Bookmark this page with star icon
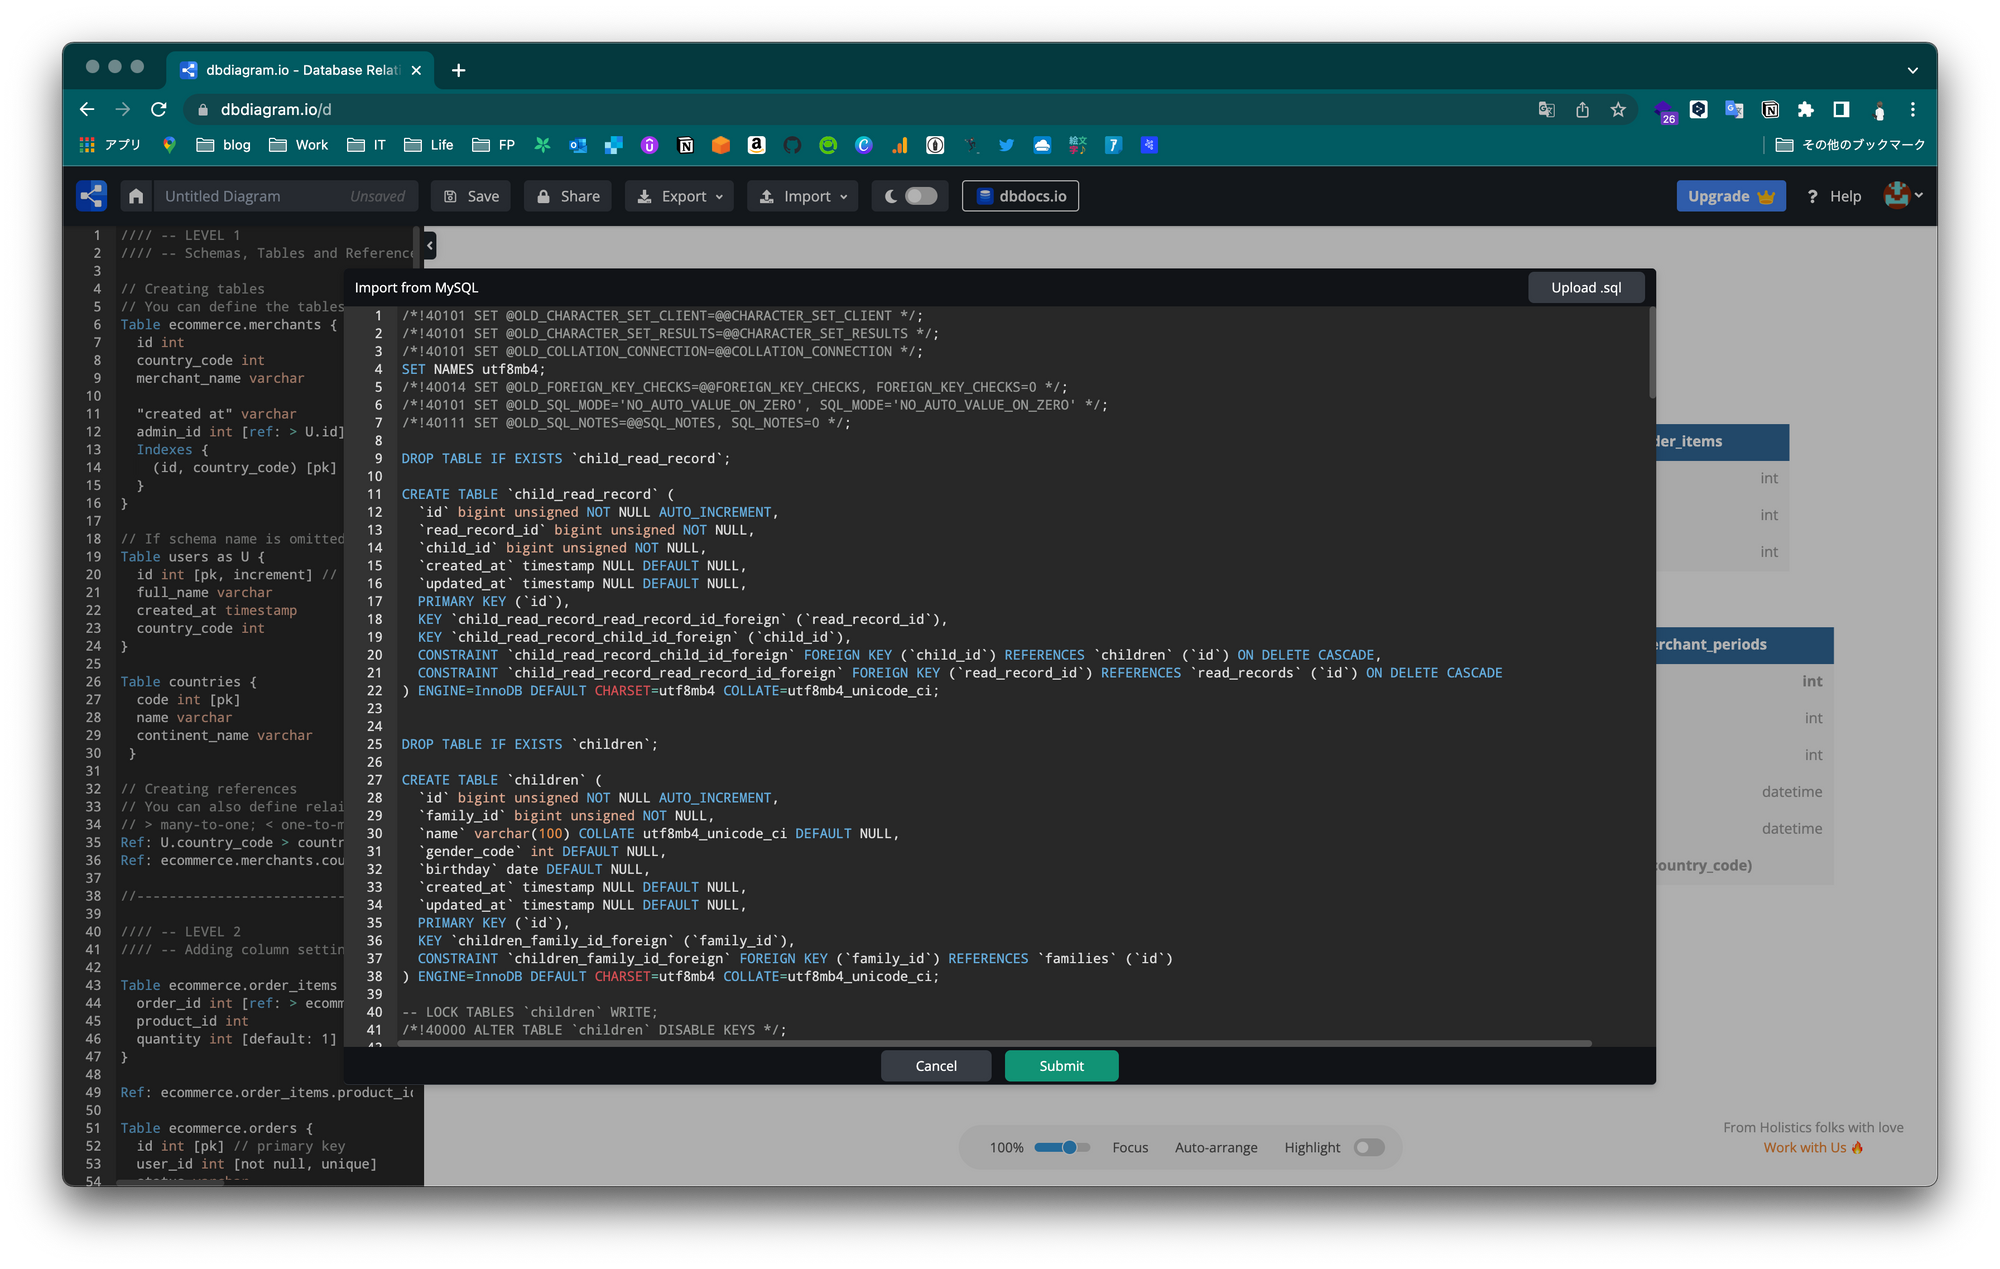This screenshot has height=1269, width=2000. point(1618,109)
